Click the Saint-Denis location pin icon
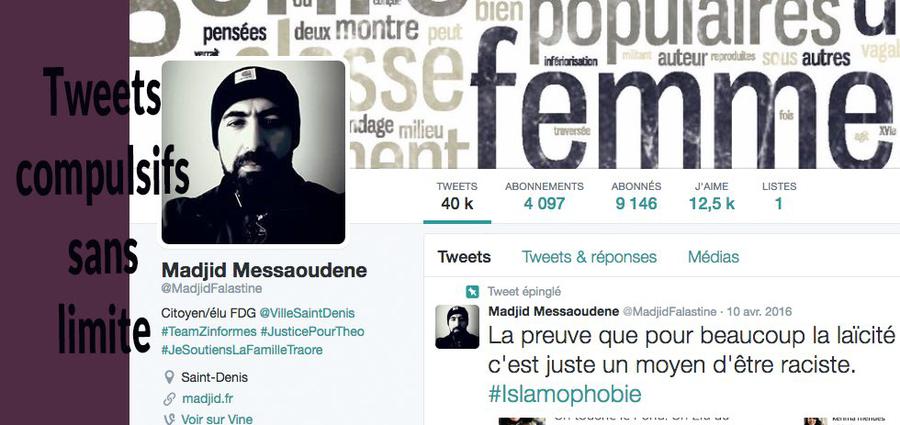 169,377
